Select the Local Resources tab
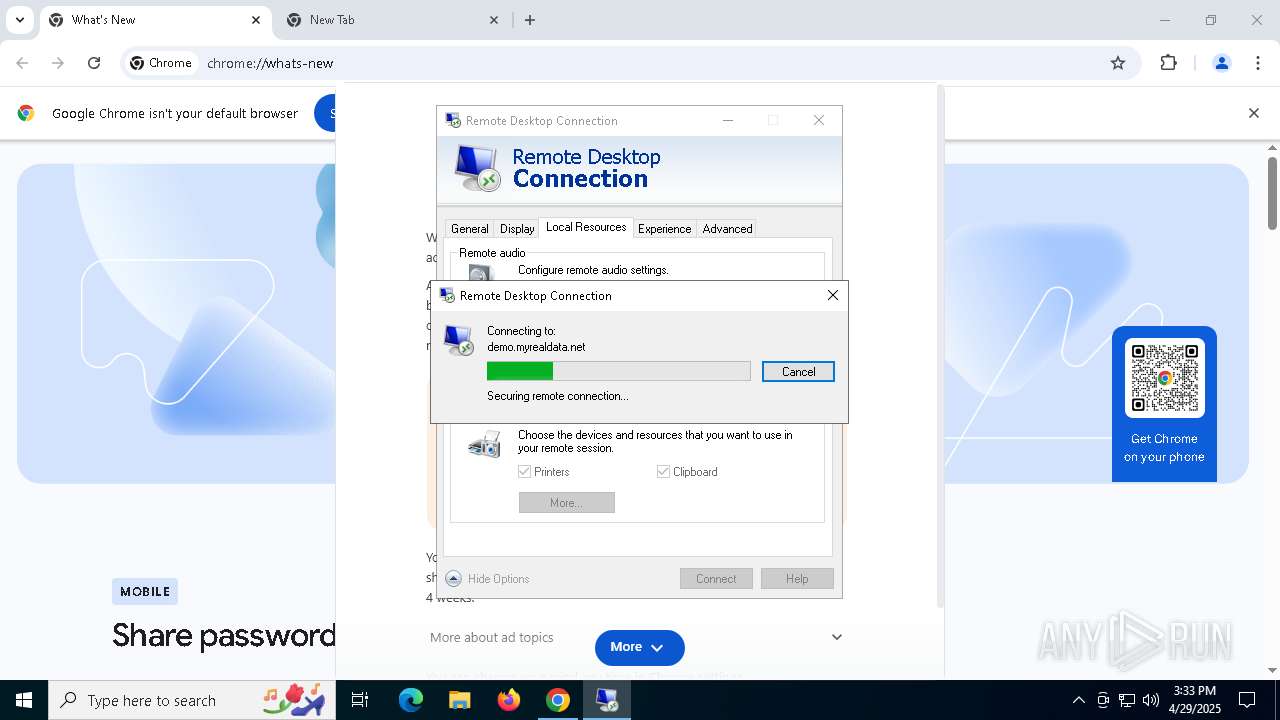The width and height of the screenshot is (1280, 720). coord(586,227)
